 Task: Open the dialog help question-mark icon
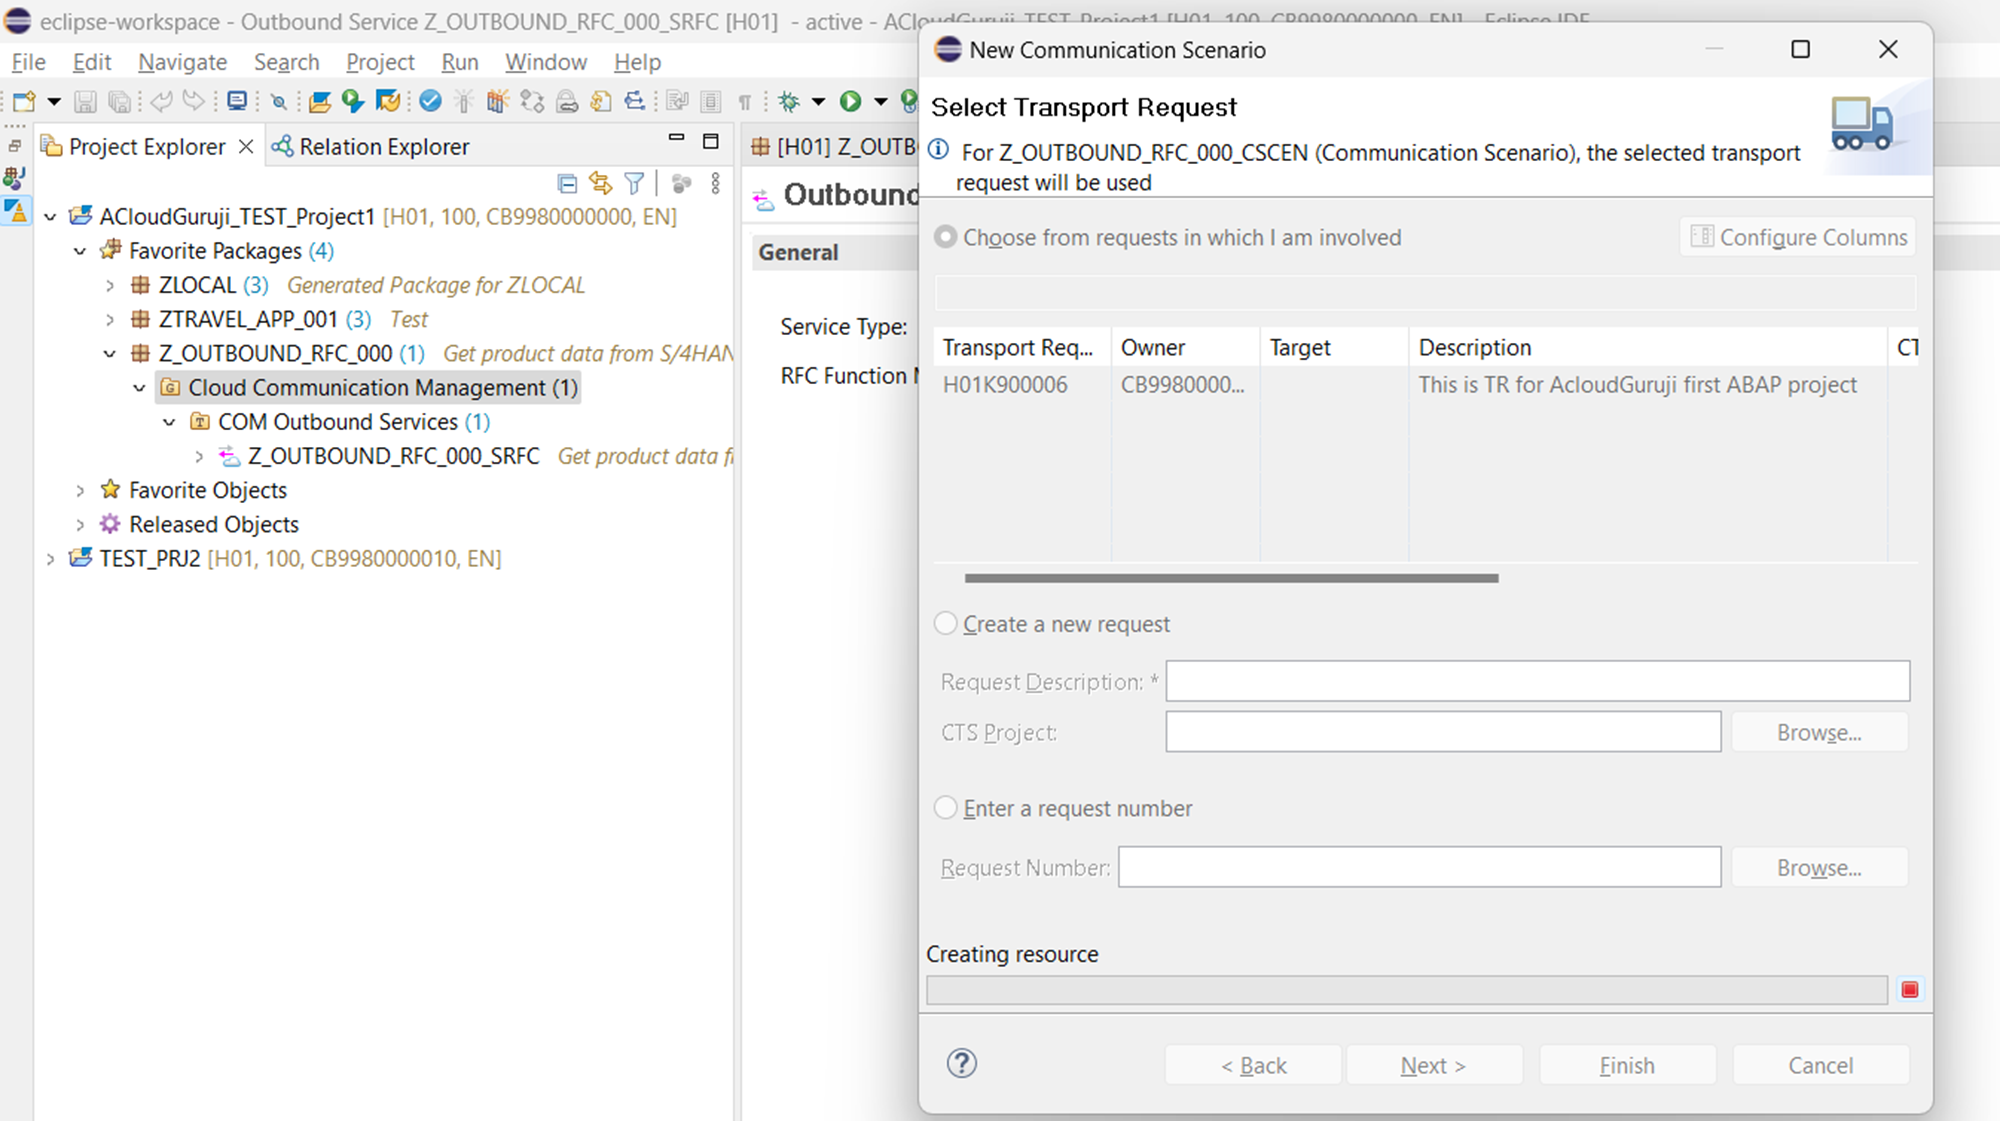pos(962,1063)
